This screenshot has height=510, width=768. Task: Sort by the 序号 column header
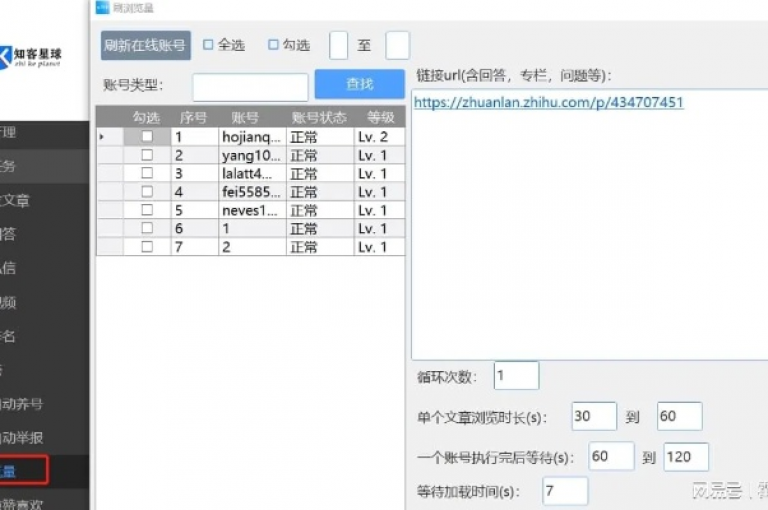coord(193,117)
